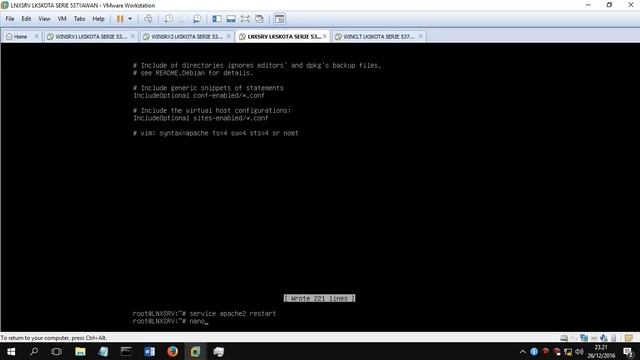Click the Pause/Suspend VM button
640x360 pixels.
120,19
